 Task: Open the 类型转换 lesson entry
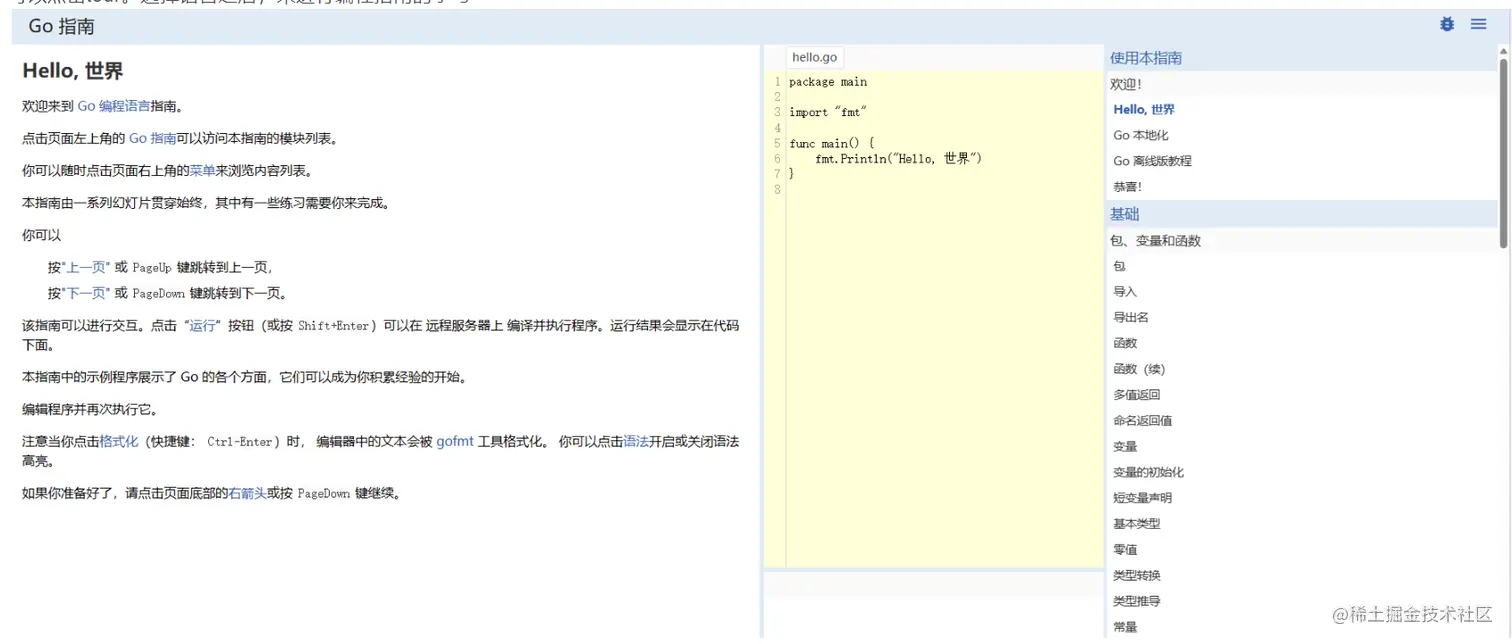pos(1137,576)
